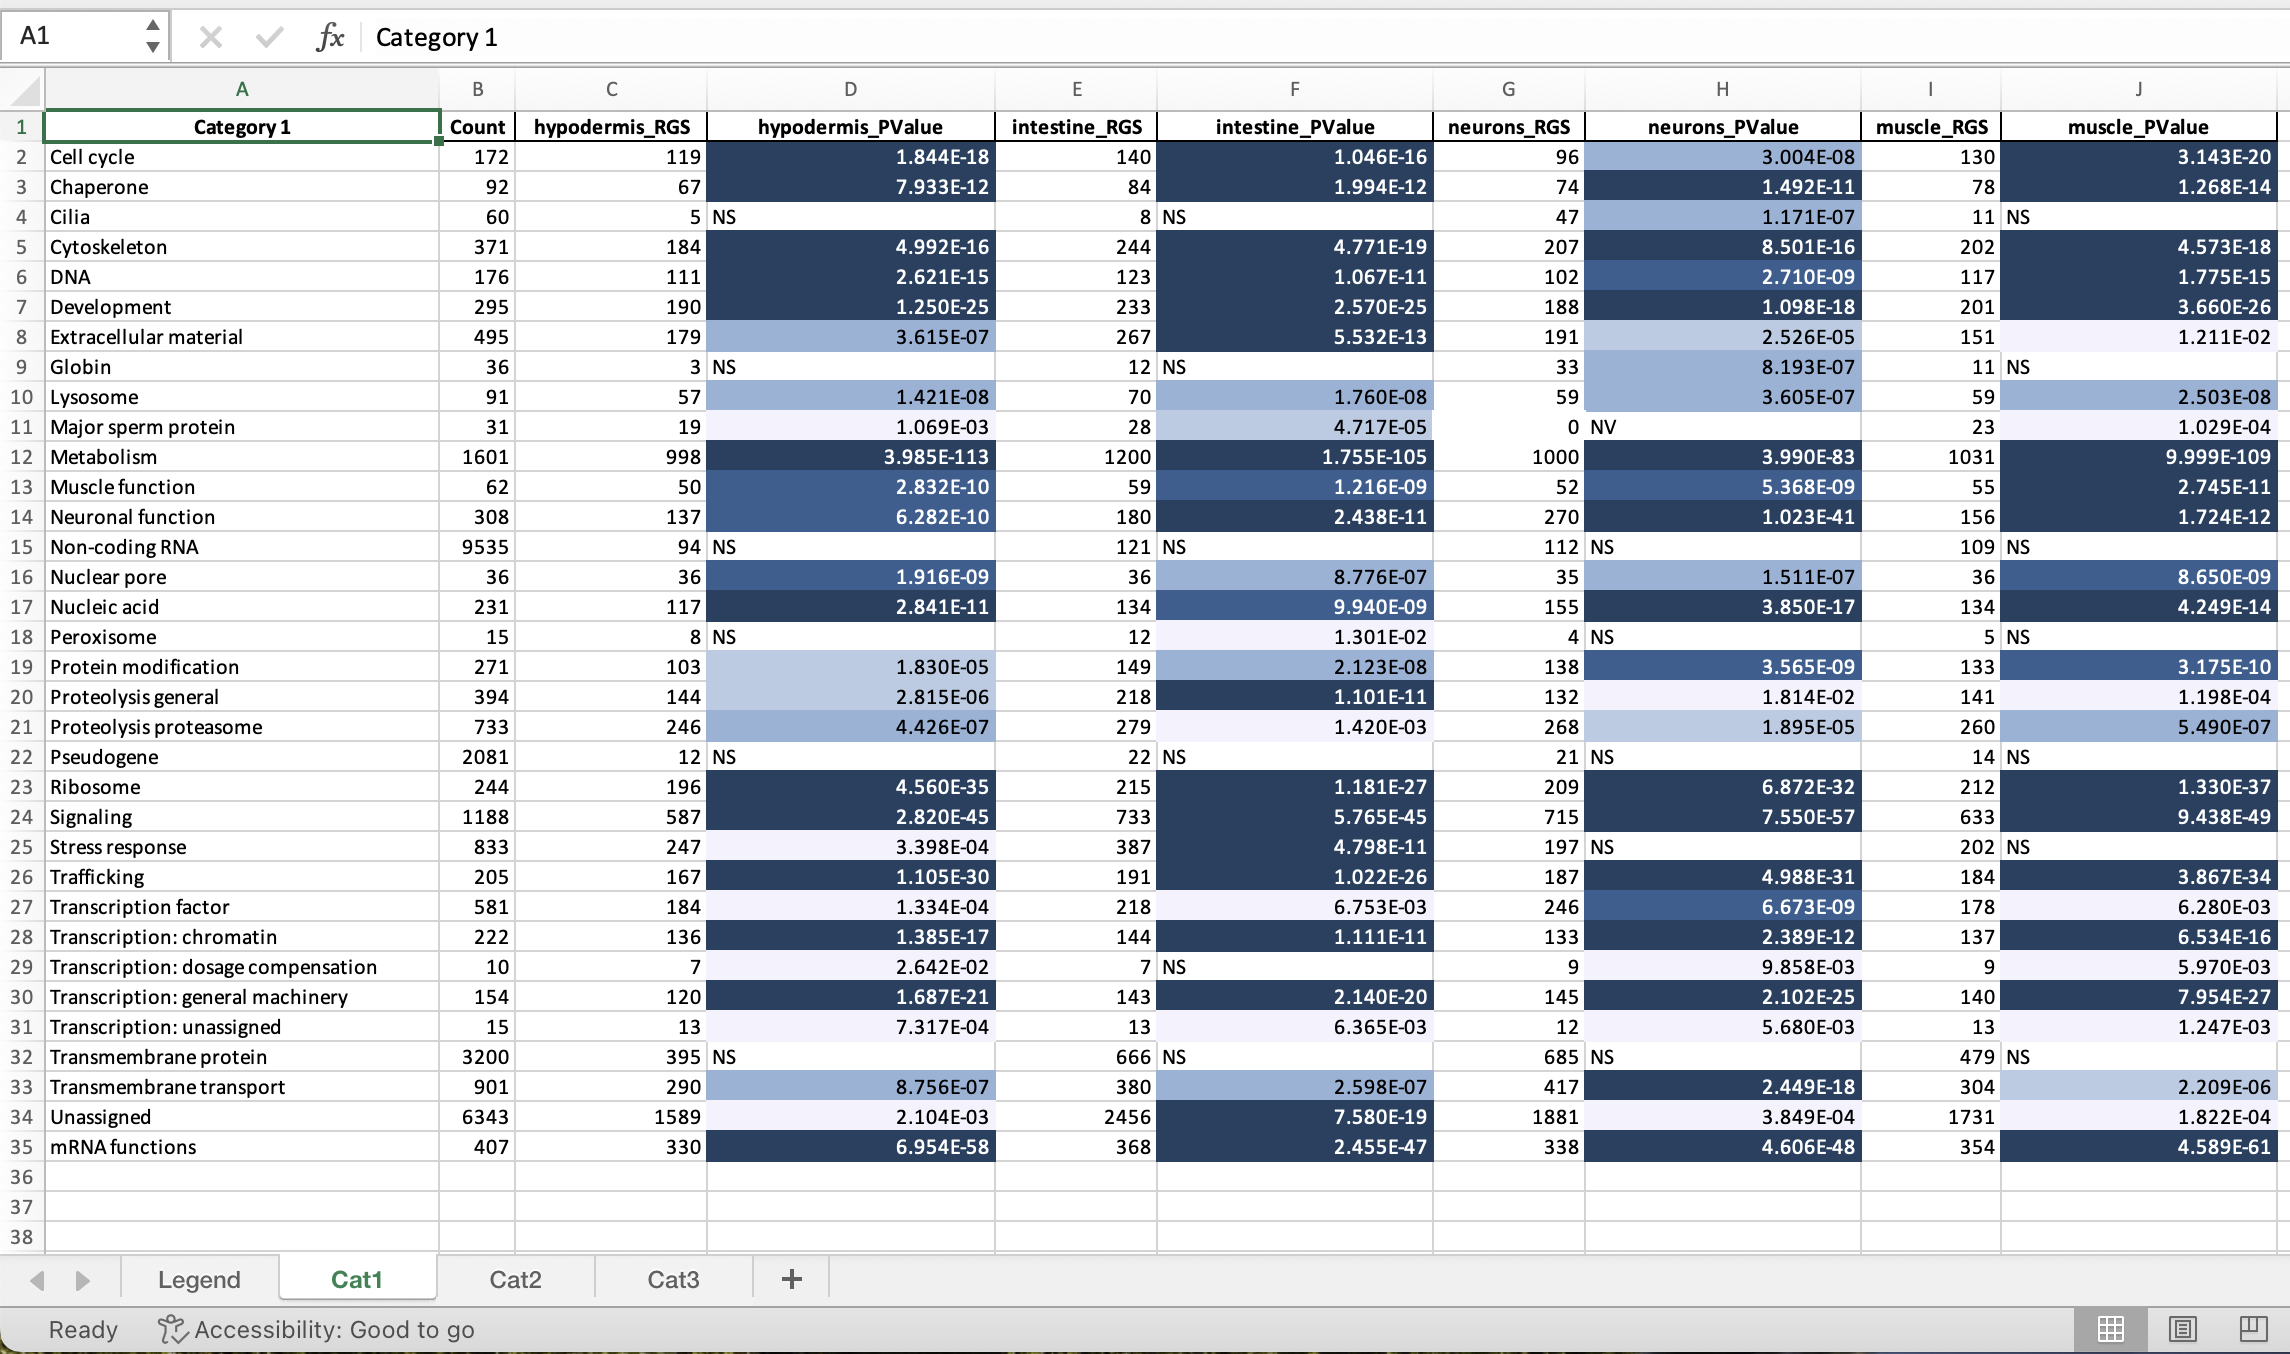Screen dimensions: 2290x1354
Task: Switch to Normal view icon
Action: pyautogui.click(x=2110, y=1329)
